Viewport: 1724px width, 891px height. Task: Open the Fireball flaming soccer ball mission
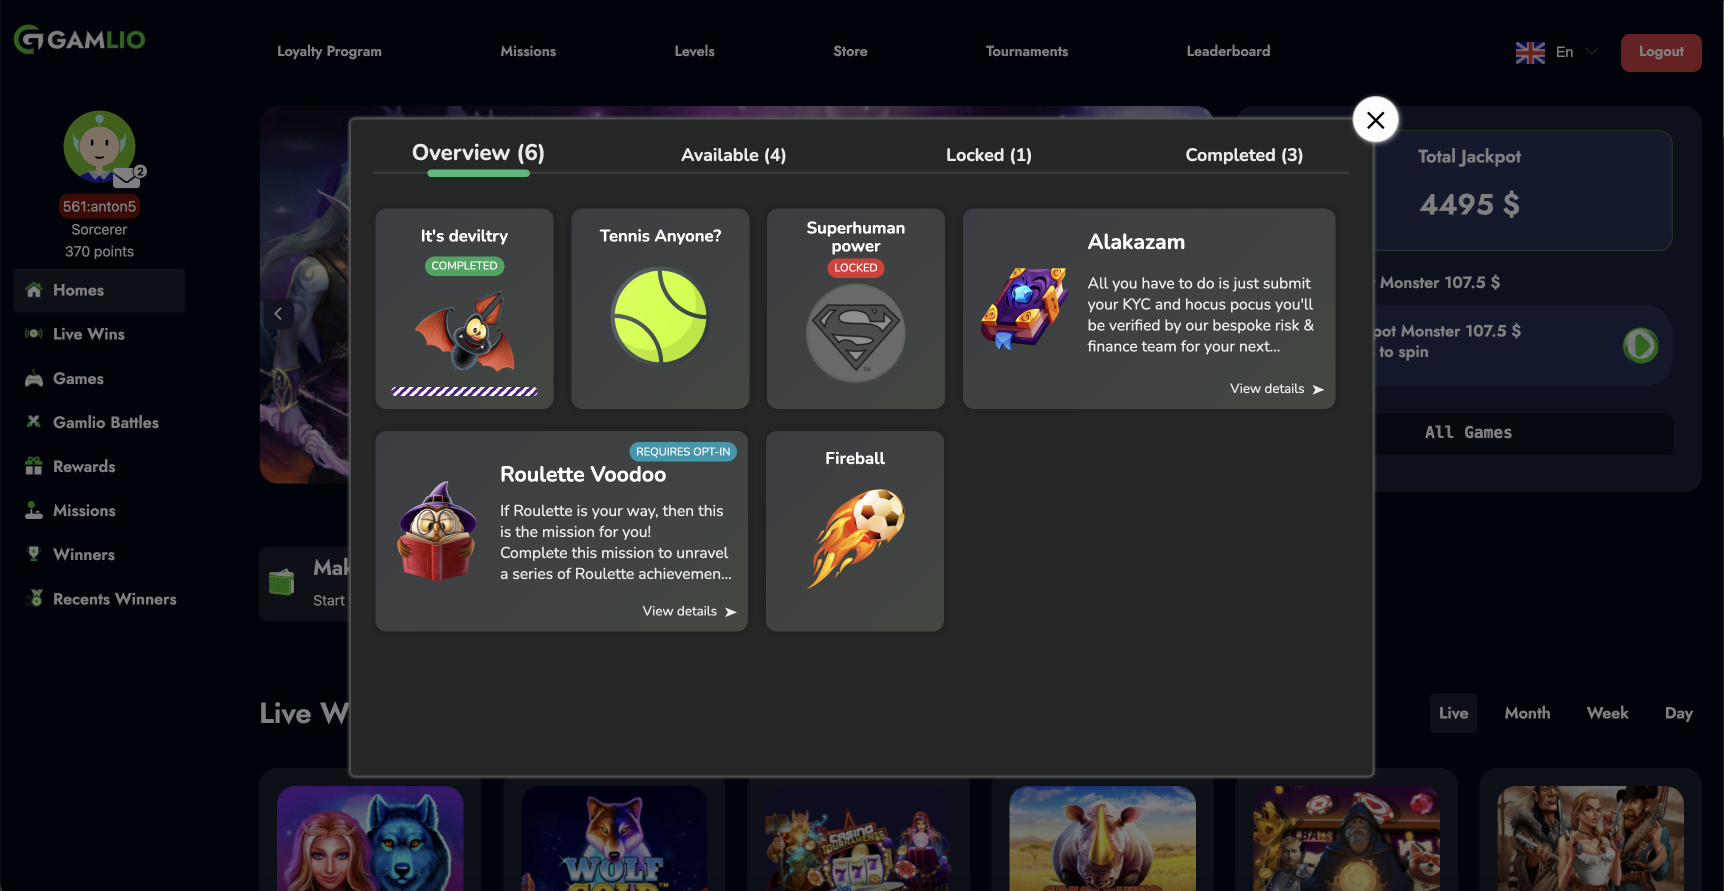855,537
